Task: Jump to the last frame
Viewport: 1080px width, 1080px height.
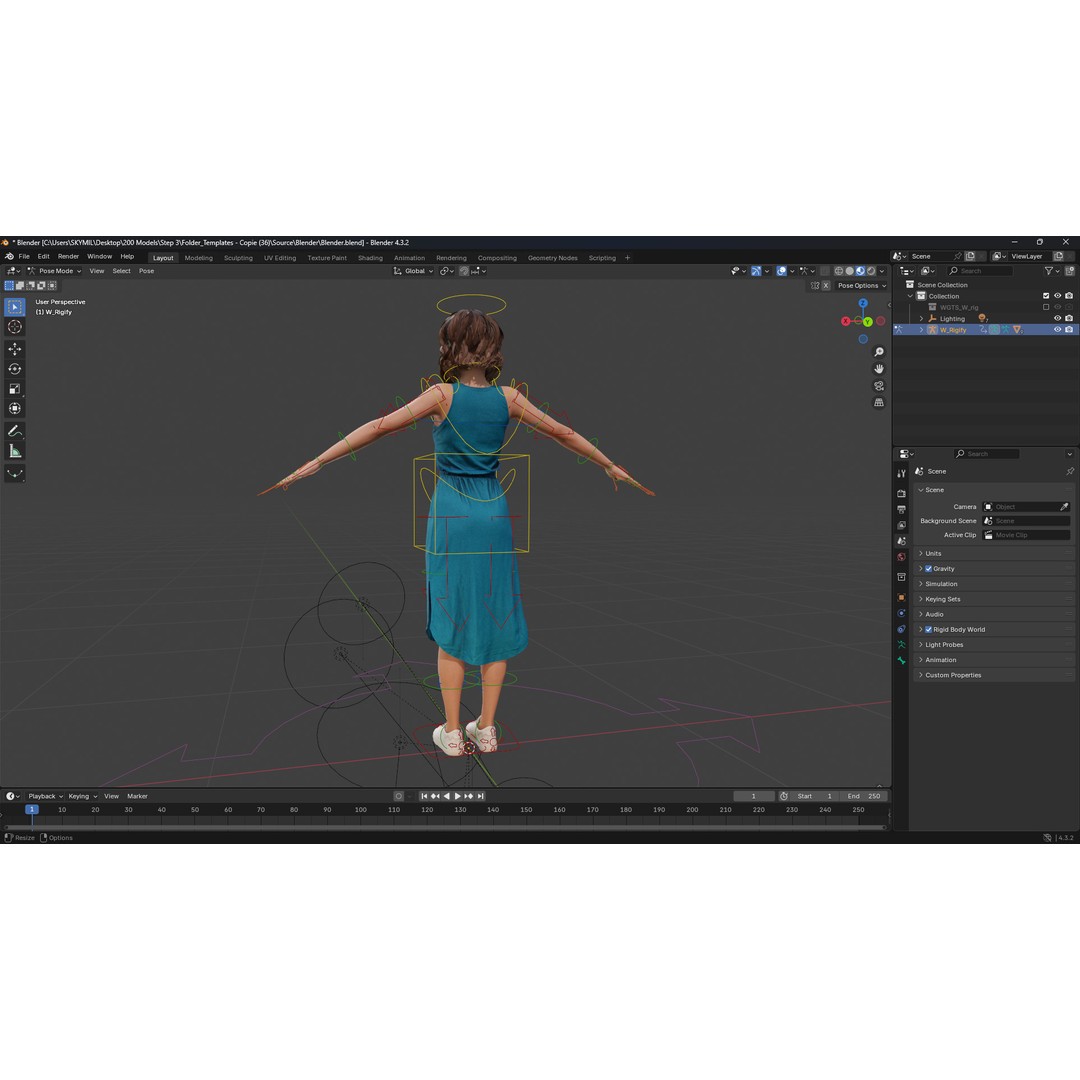Action: [x=481, y=796]
